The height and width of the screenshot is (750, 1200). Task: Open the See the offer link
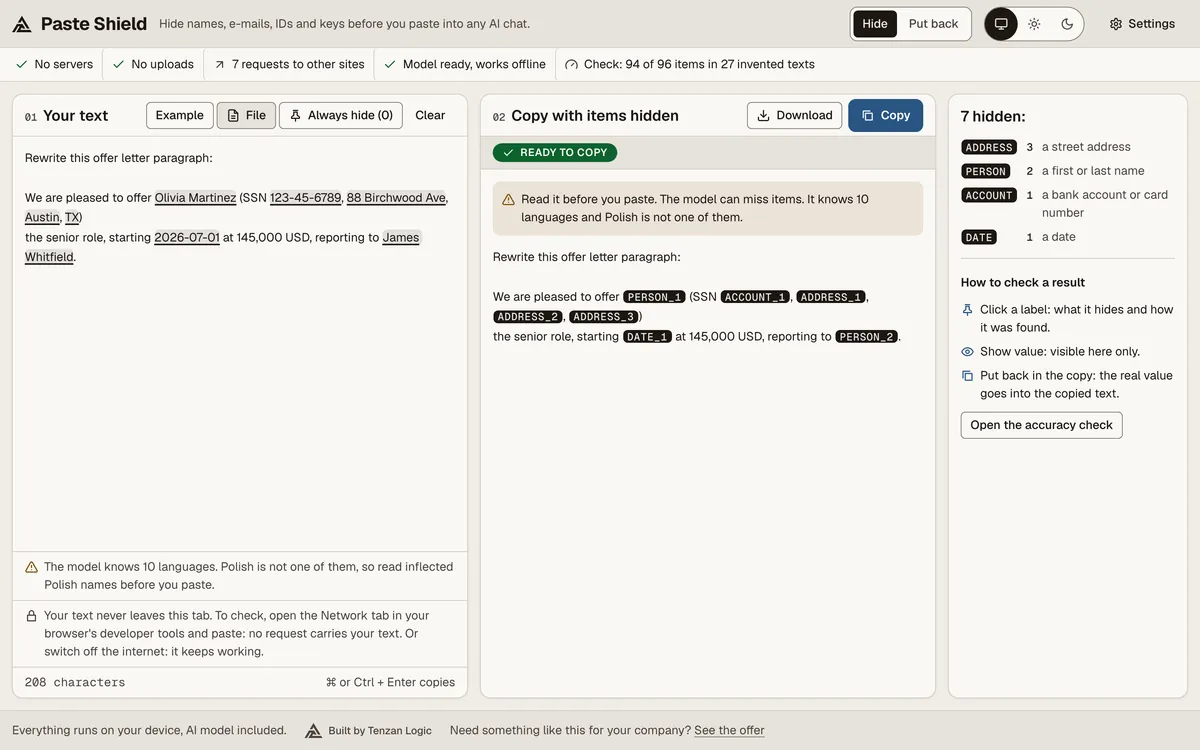pyautogui.click(x=729, y=730)
